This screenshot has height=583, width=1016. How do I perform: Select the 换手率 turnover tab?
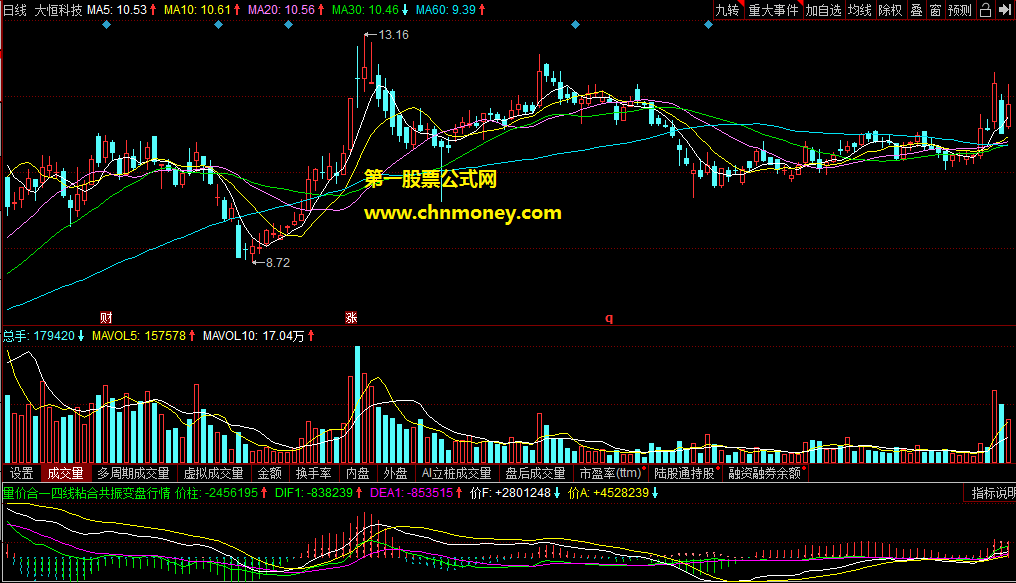pyautogui.click(x=314, y=474)
